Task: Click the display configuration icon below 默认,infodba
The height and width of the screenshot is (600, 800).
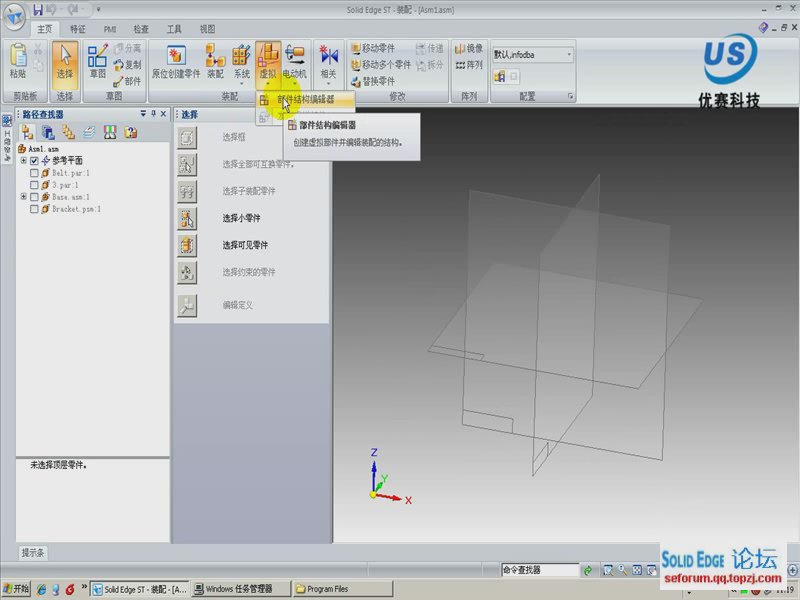Action: 499,77
